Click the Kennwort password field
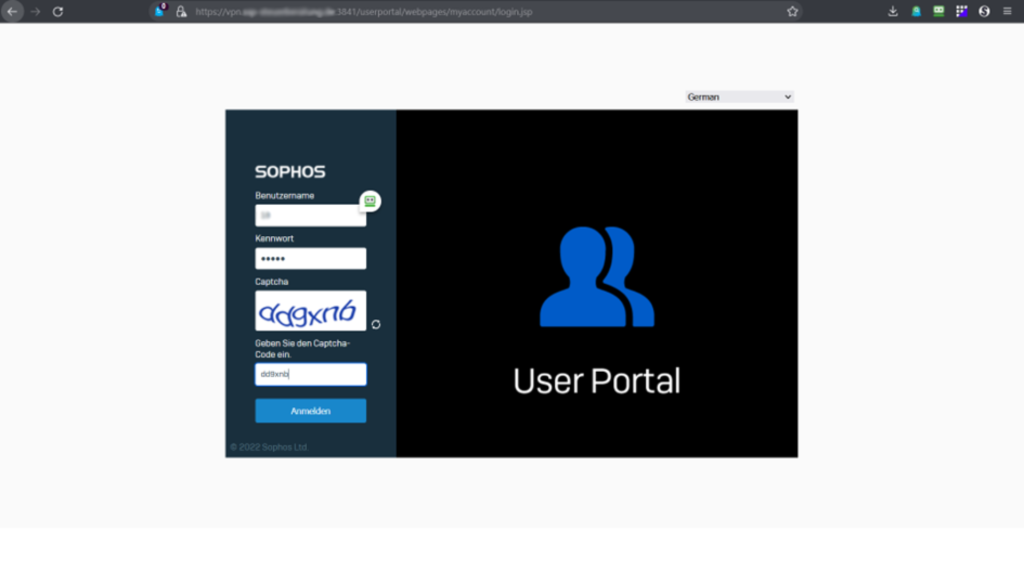 [x=310, y=259]
